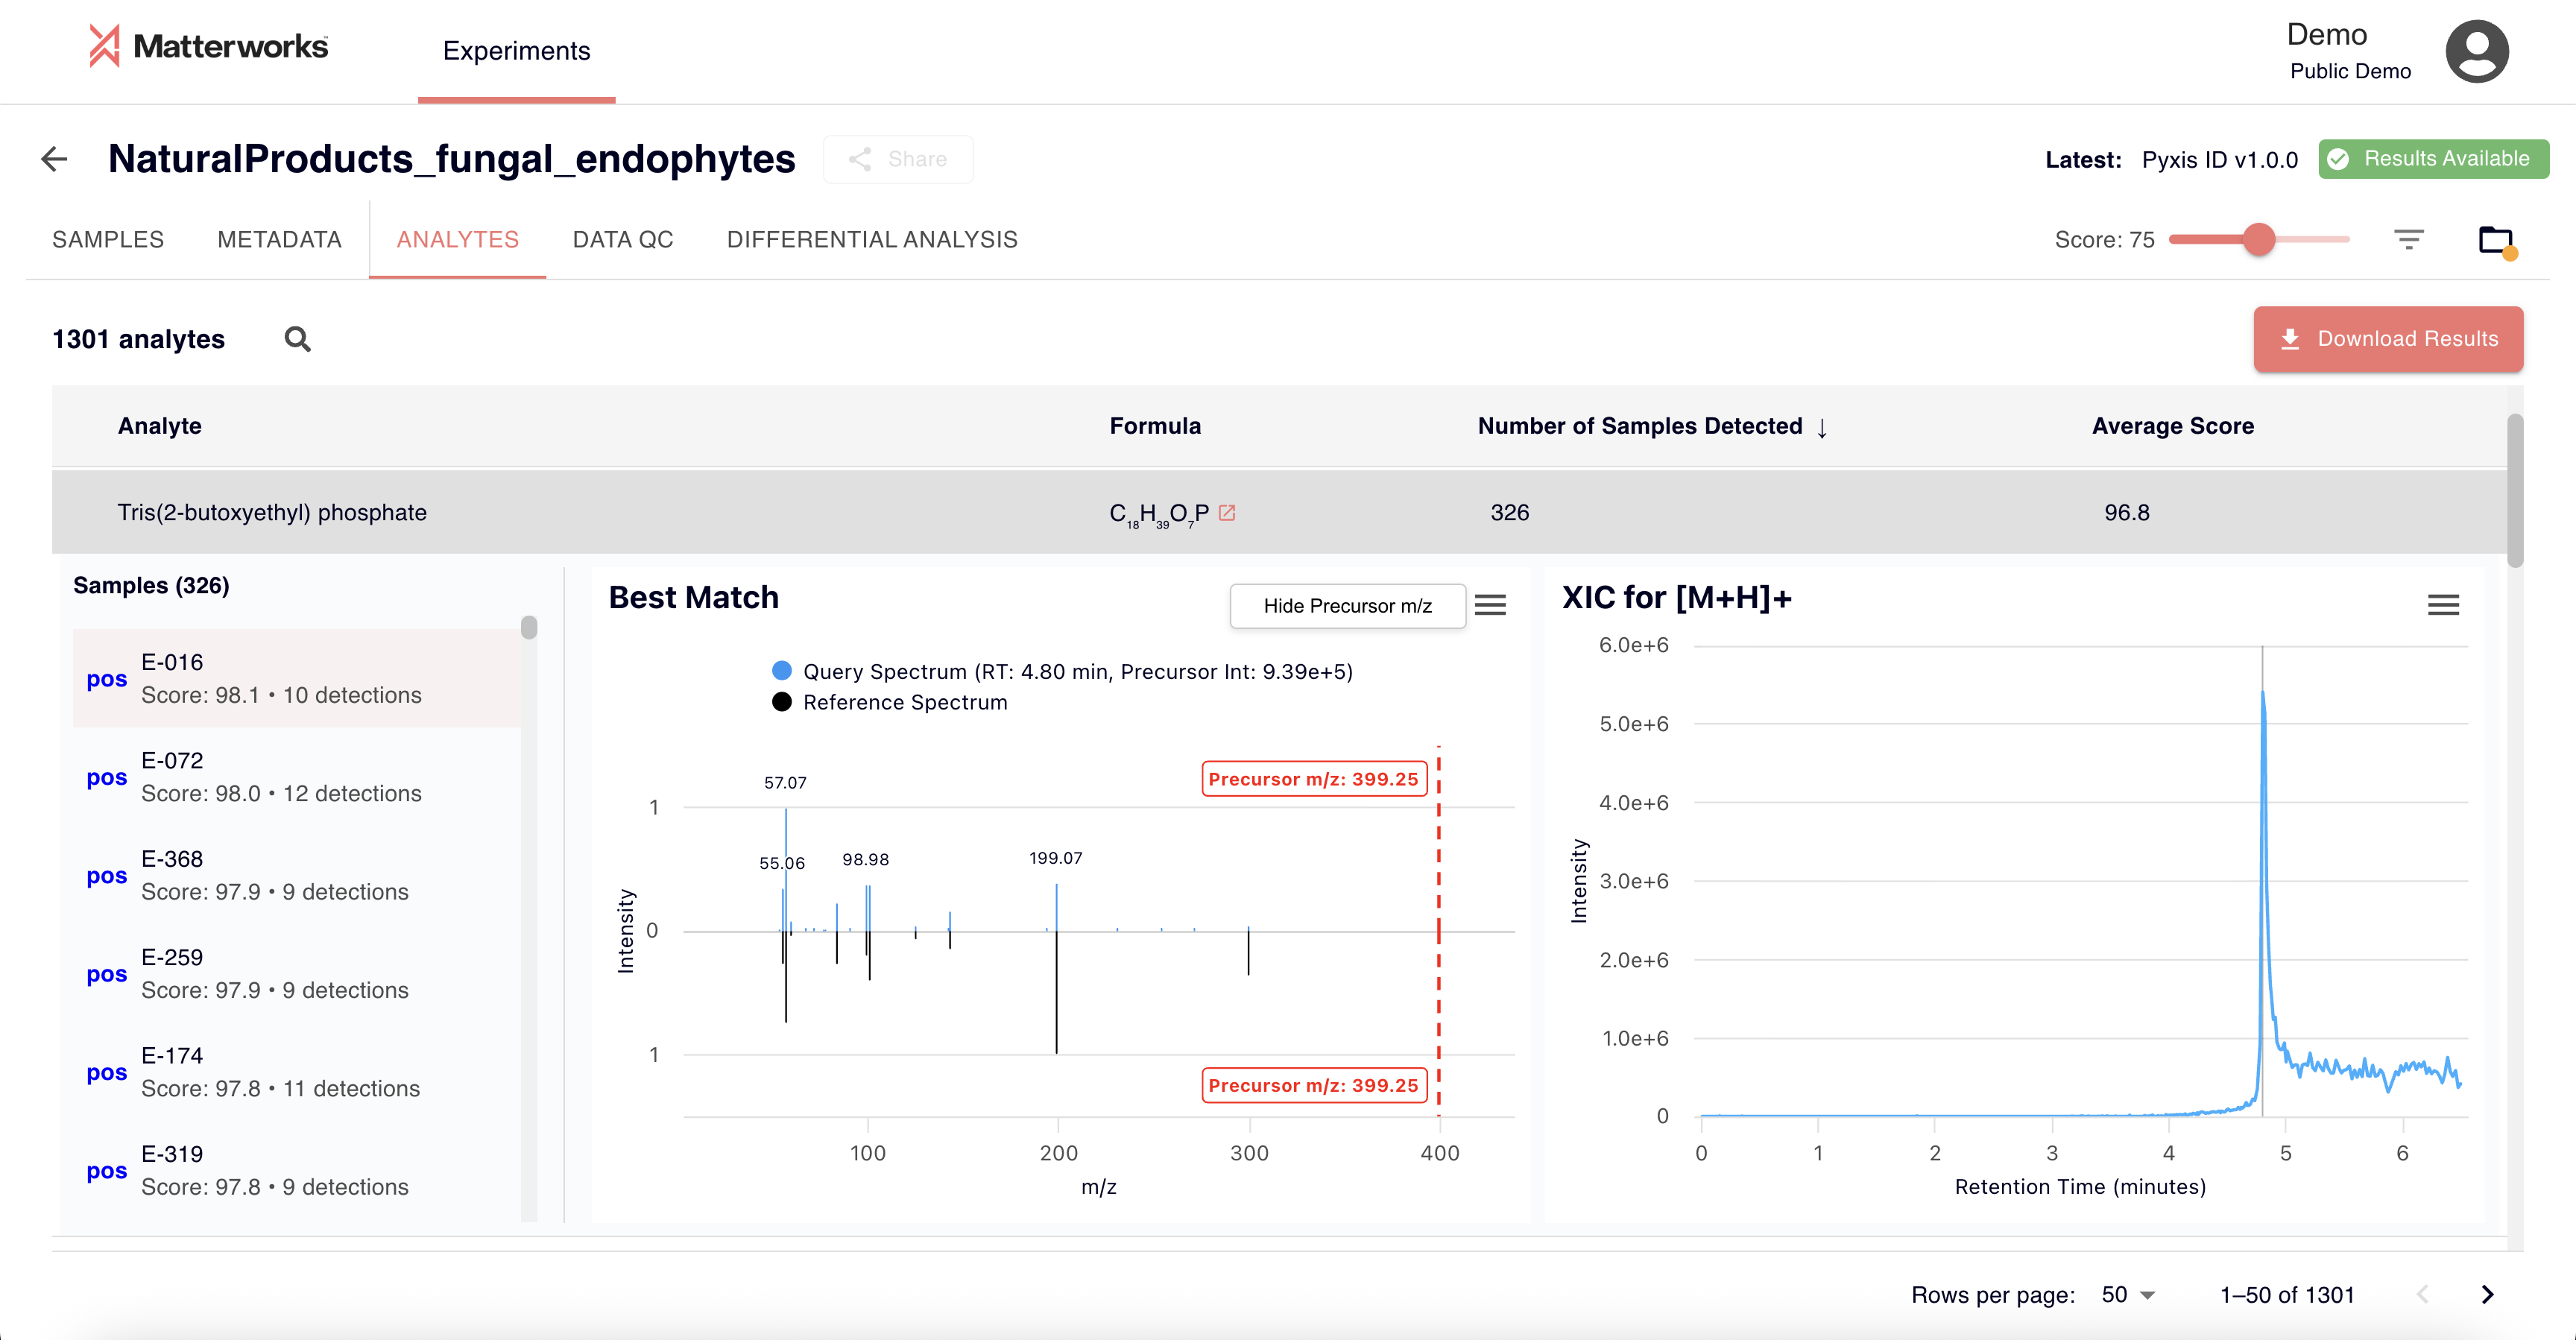Open the formula external link for C18H39O7P
This screenshot has width=2576, height=1340.
pos(1228,512)
